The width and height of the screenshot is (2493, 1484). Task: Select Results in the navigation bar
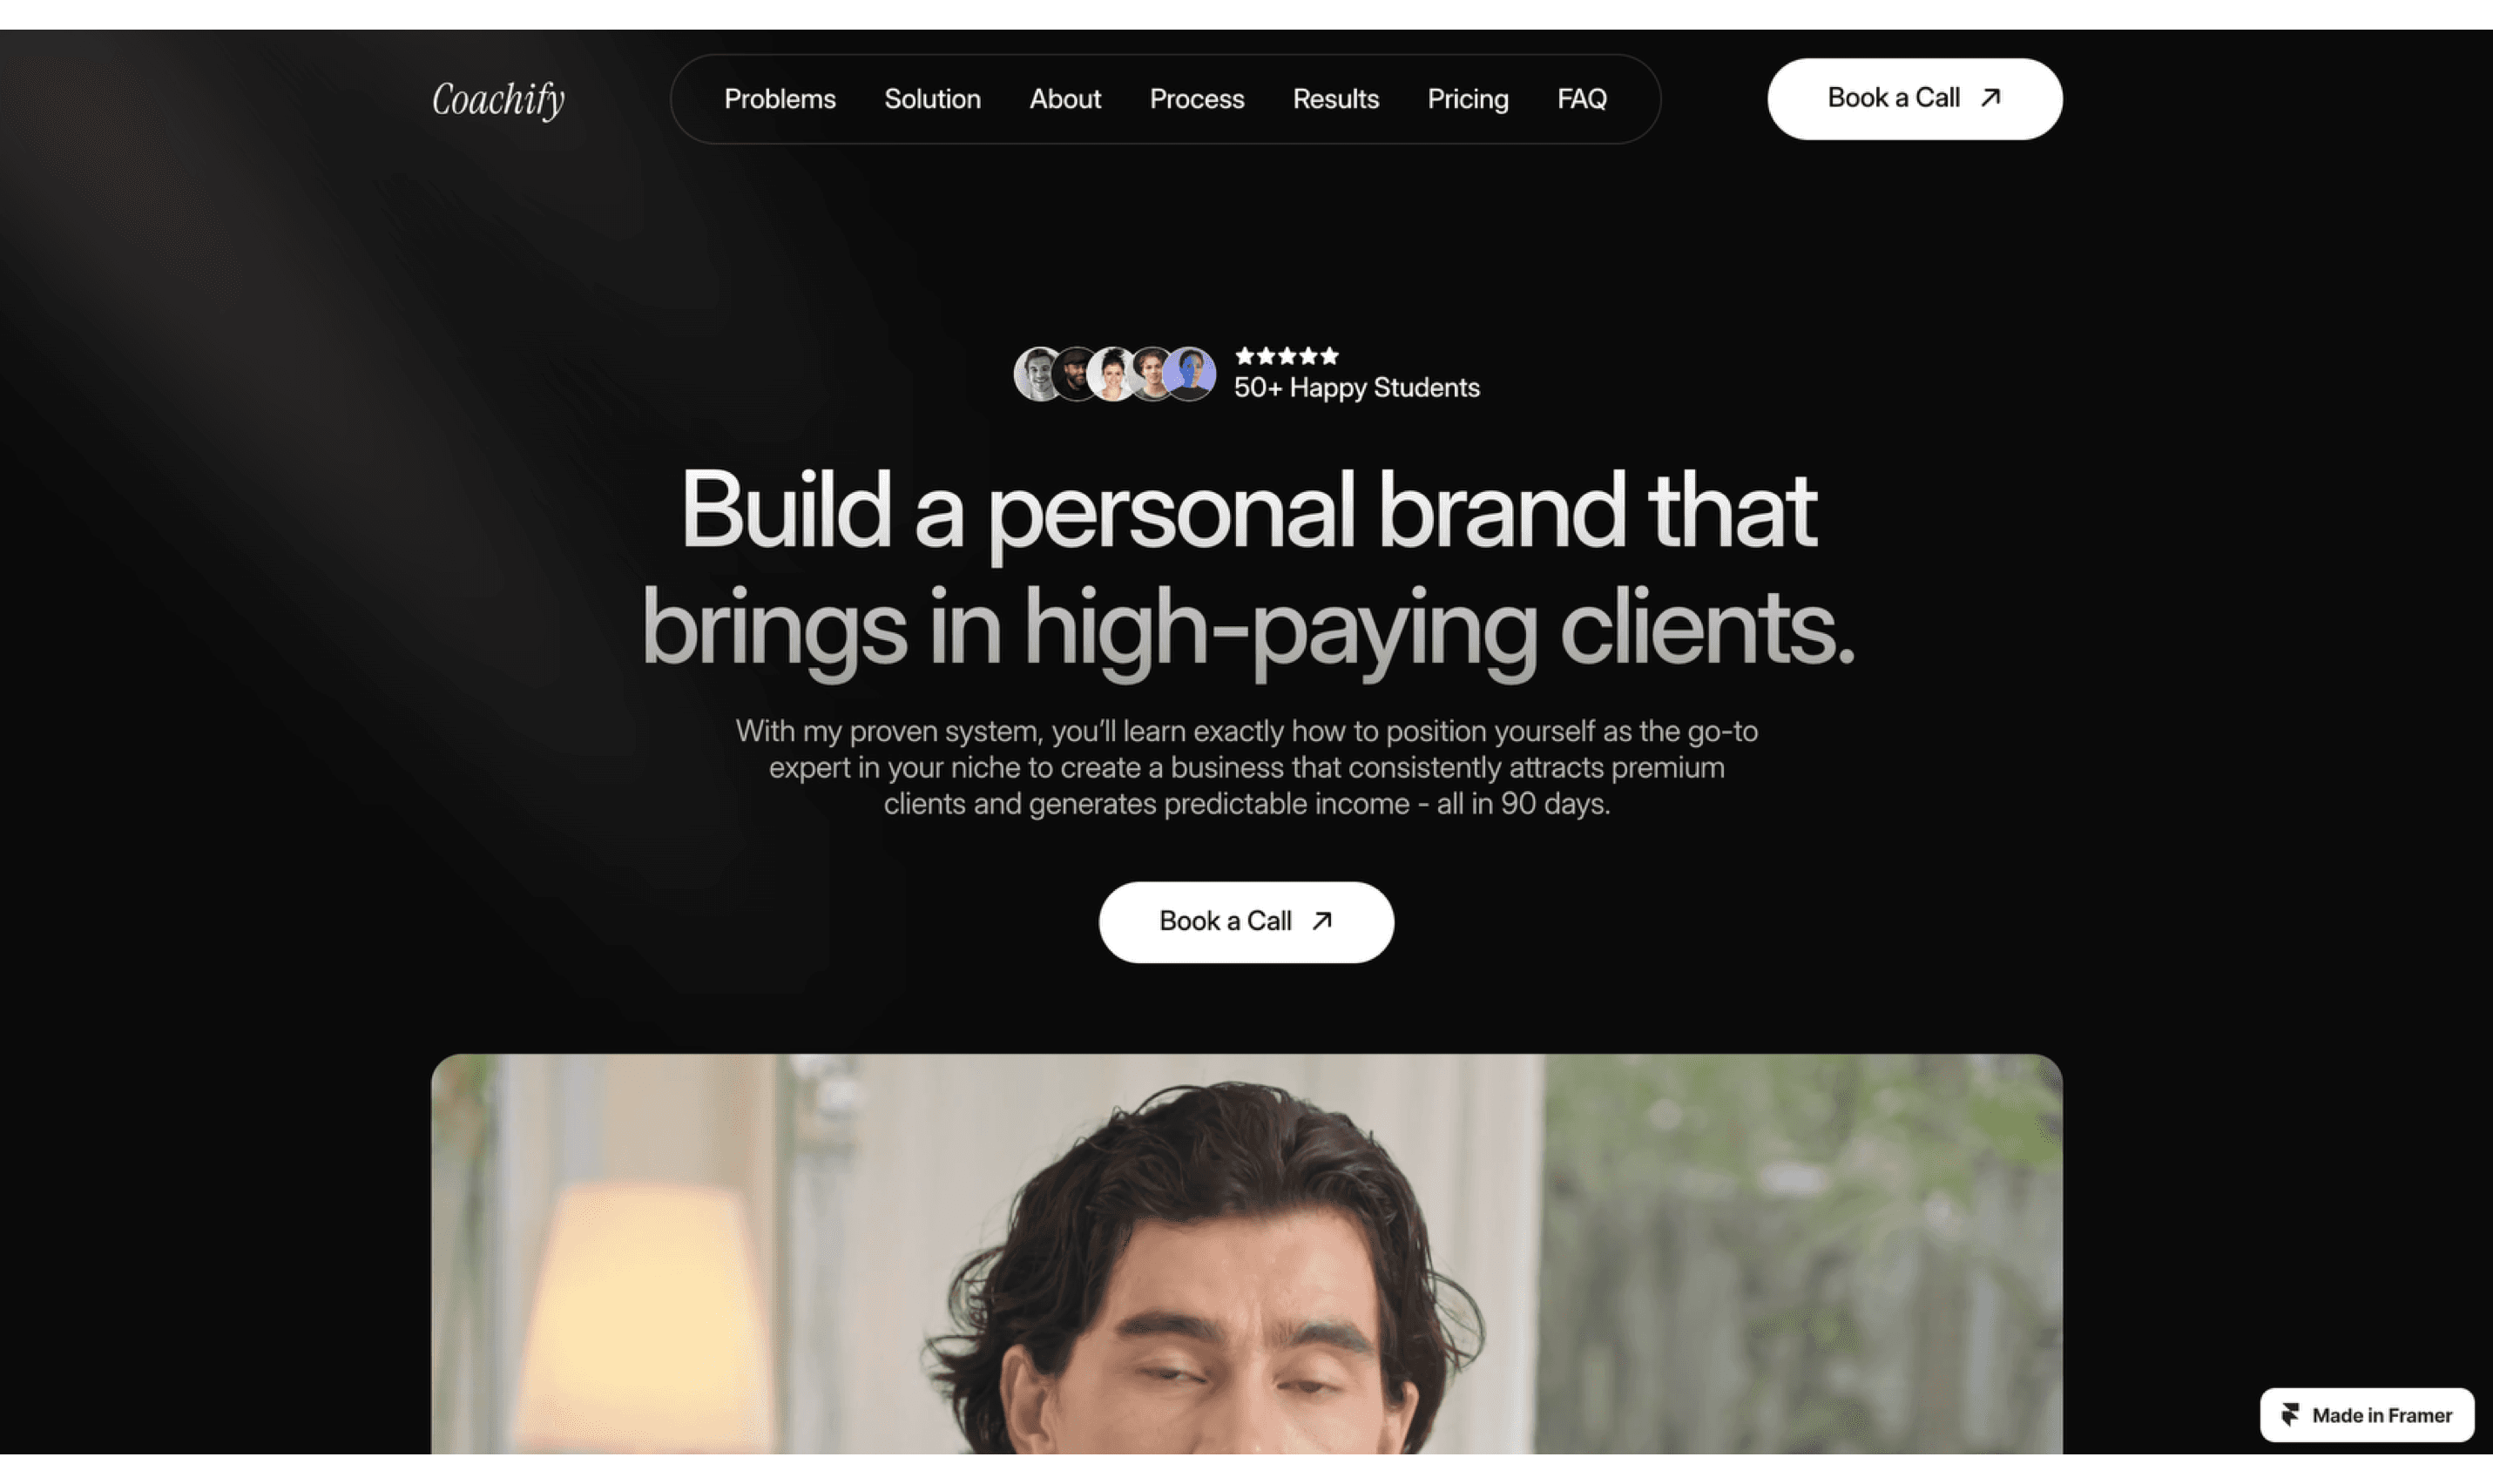click(x=1335, y=99)
